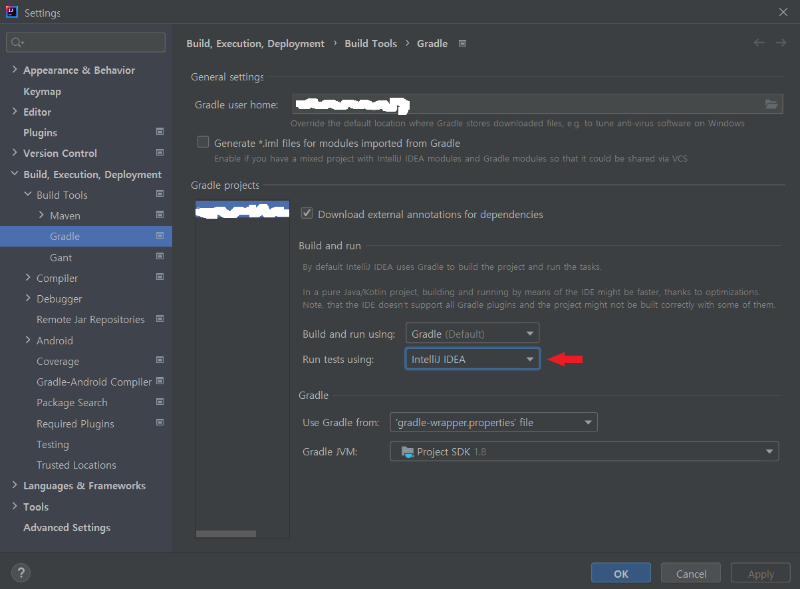This screenshot has width=800, height=589.
Task: Click project-level icon beside Compiler
Action: tap(160, 277)
